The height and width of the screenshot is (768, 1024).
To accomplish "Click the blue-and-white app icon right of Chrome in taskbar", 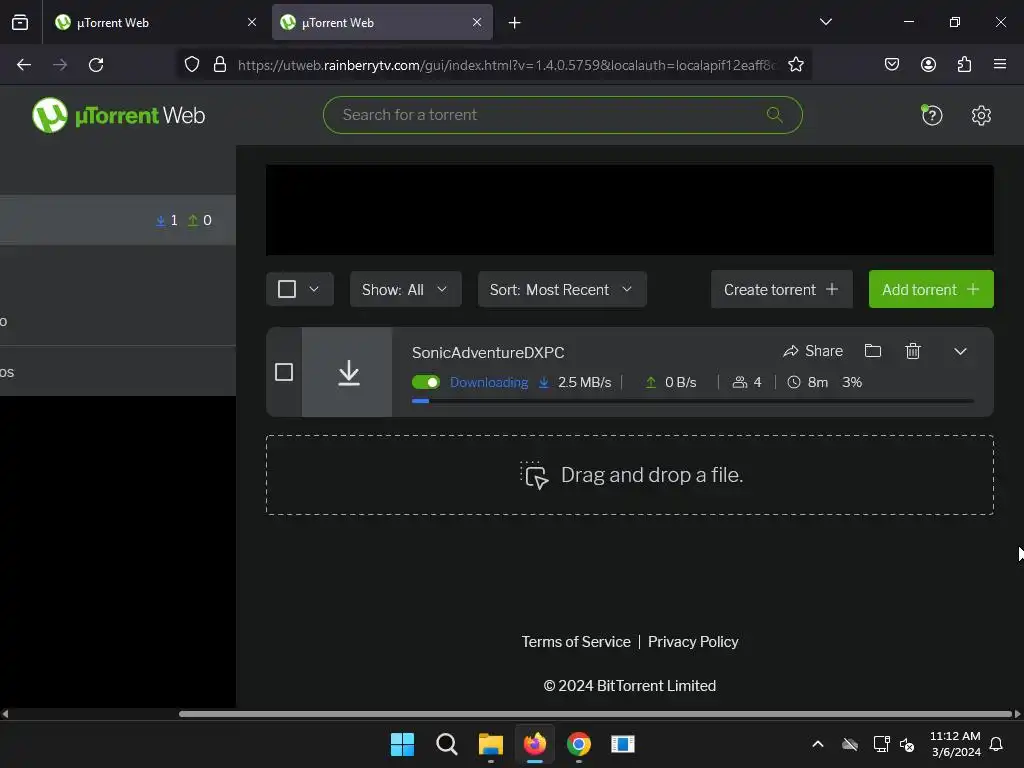I will pos(622,744).
